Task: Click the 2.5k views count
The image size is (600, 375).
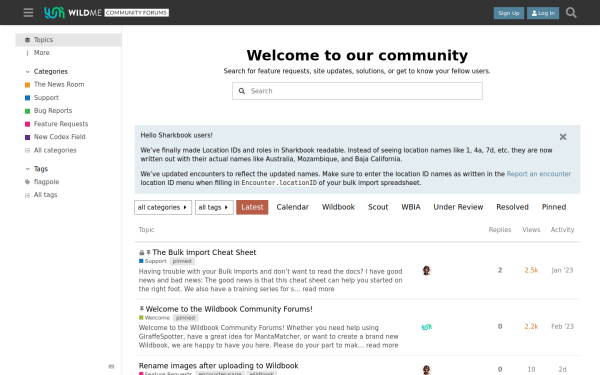Action: click(x=531, y=270)
